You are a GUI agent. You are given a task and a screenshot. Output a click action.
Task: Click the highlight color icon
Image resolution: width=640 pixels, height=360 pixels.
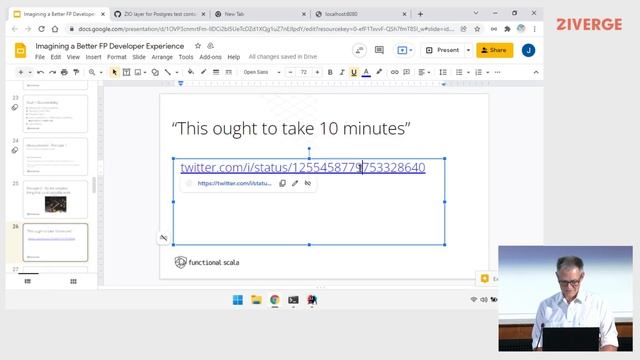tap(379, 72)
